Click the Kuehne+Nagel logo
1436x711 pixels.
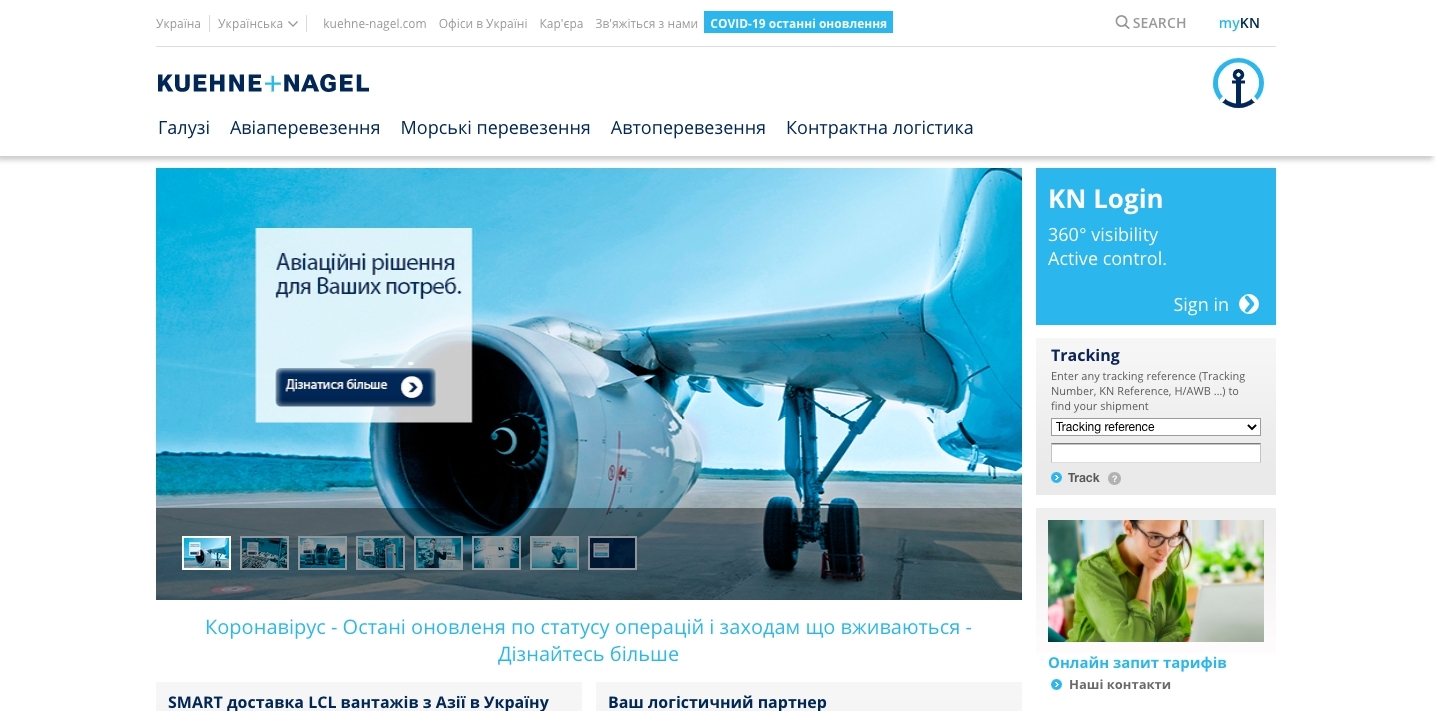(x=263, y=83)
